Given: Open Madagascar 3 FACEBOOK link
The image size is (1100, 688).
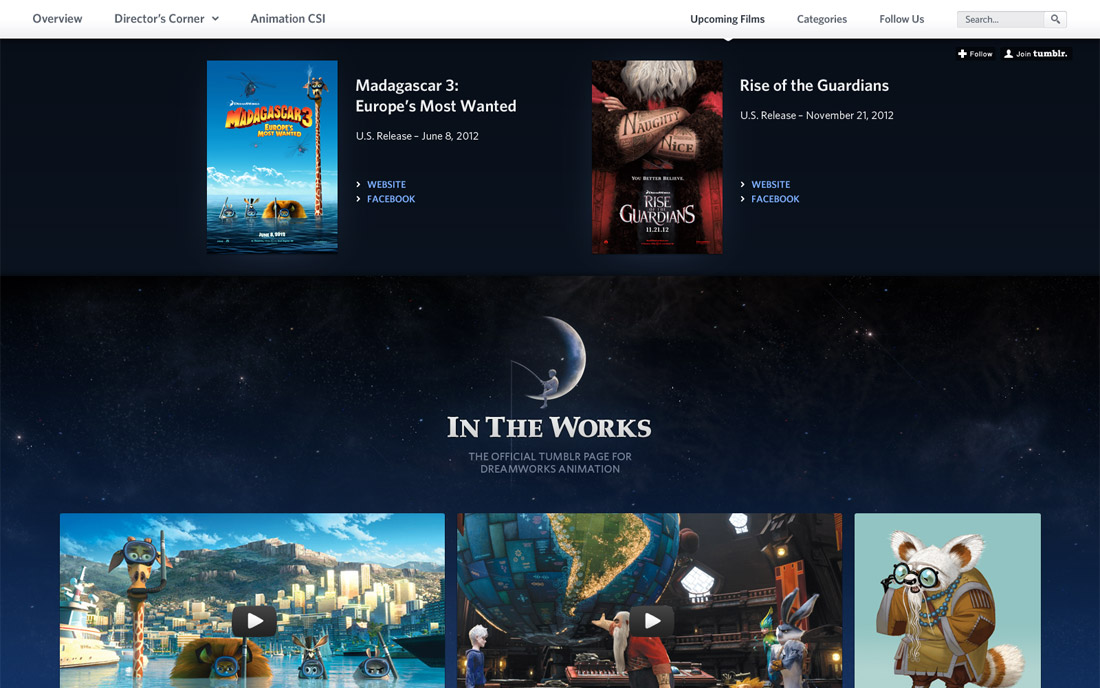Looking at the screenshot, I should pos(391,199).
